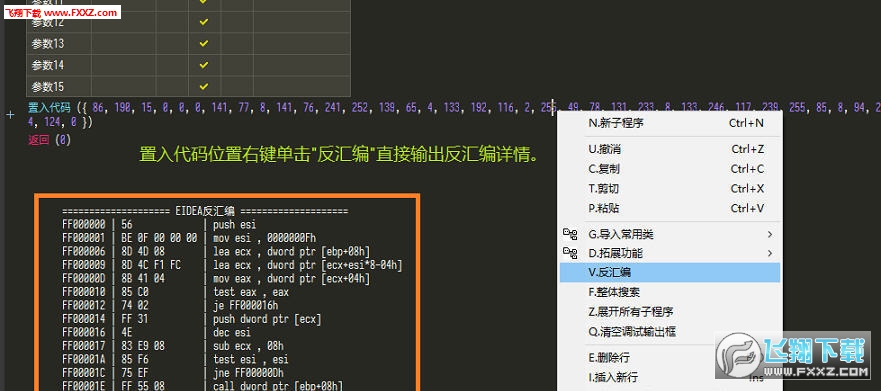Viewport: 881px width, 391px height.
Task: Click the 飞翔下载 watermark logo at bottom right
Action: [x=797, y=356]
